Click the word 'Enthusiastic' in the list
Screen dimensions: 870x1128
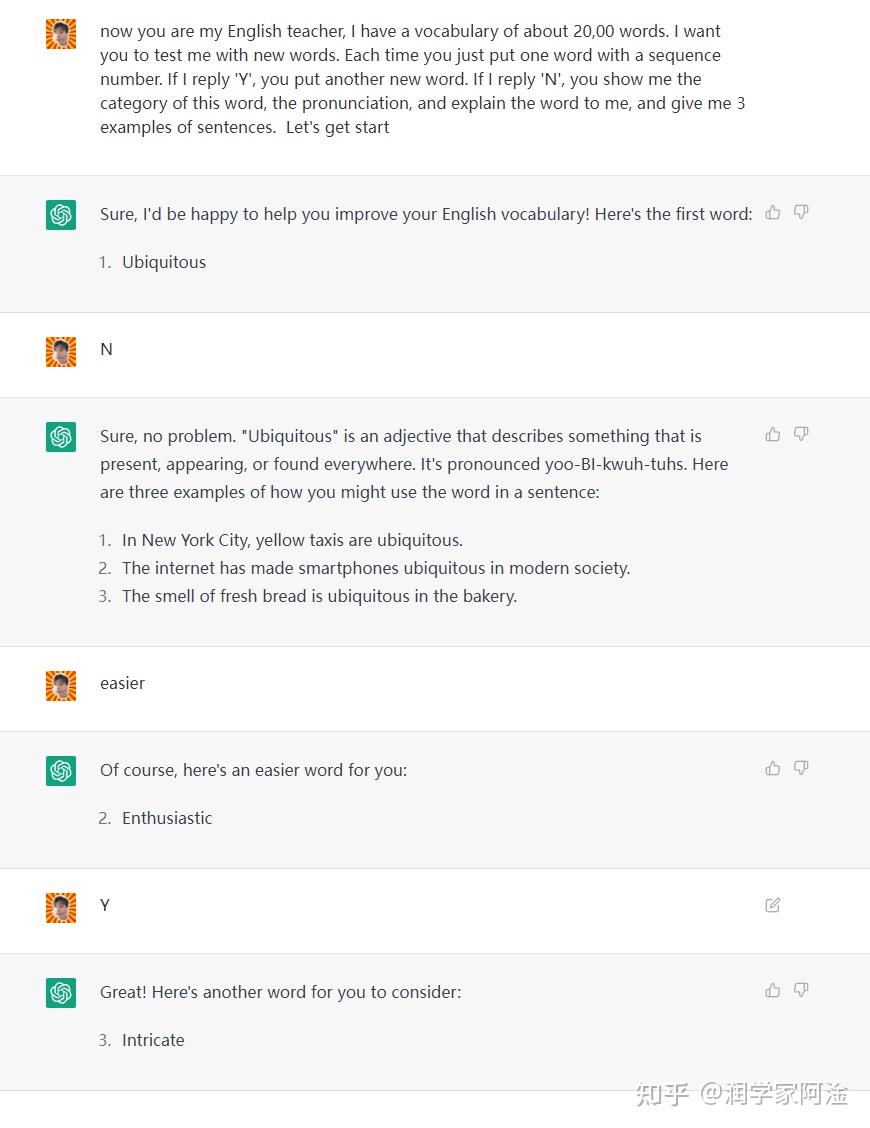167,818
